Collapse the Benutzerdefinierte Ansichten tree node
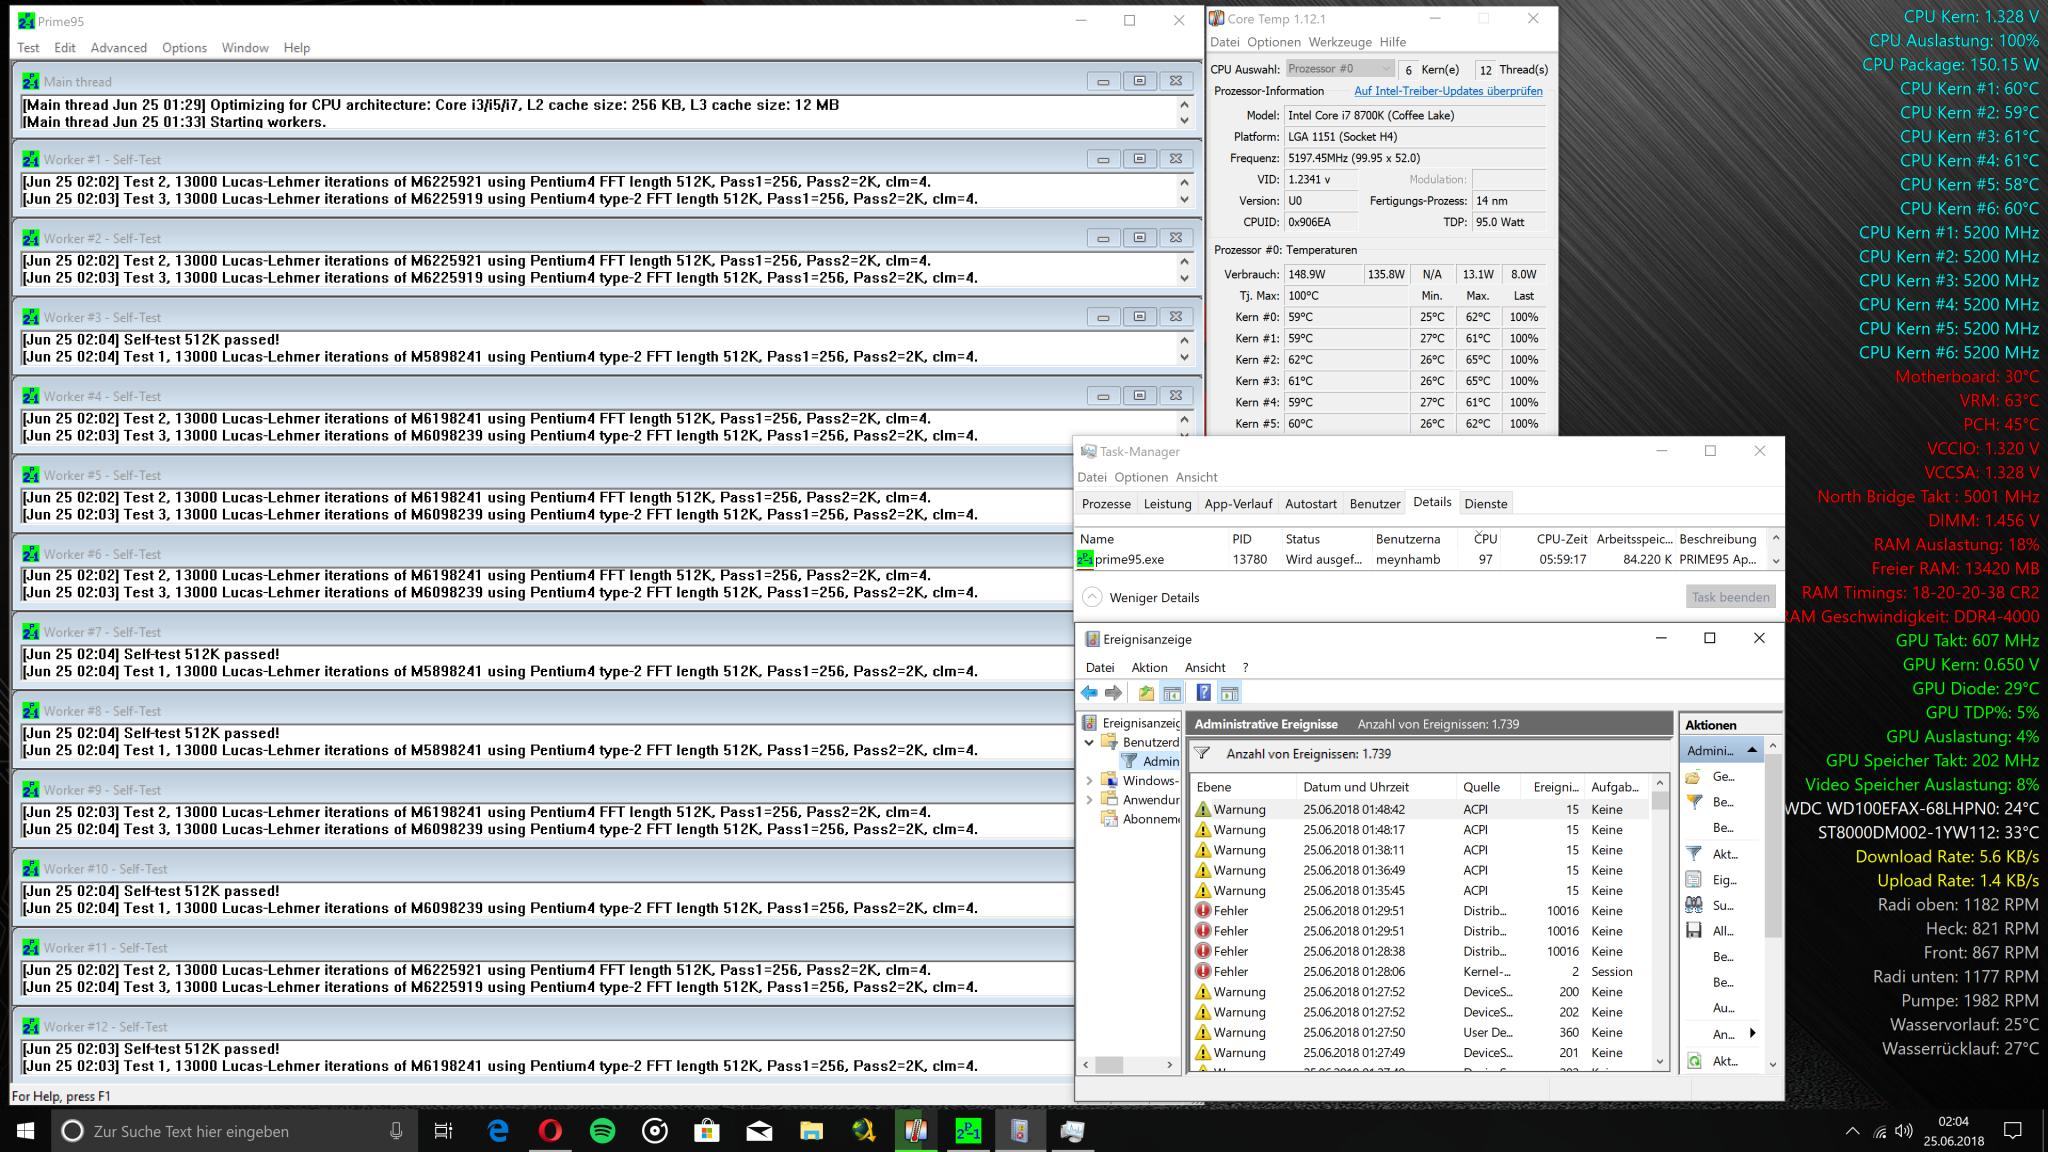This screenshot has height=1152, width=2048. click(x=1089, y=742)
